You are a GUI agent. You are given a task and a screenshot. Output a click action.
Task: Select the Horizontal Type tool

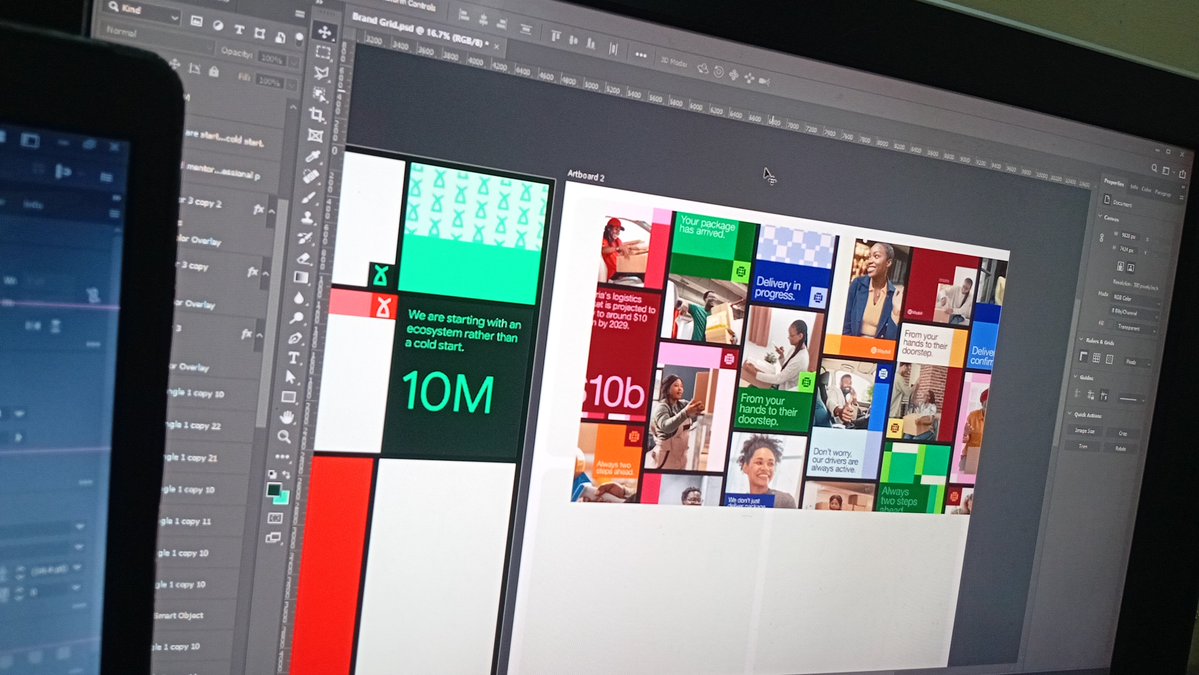tap(294, 358)
